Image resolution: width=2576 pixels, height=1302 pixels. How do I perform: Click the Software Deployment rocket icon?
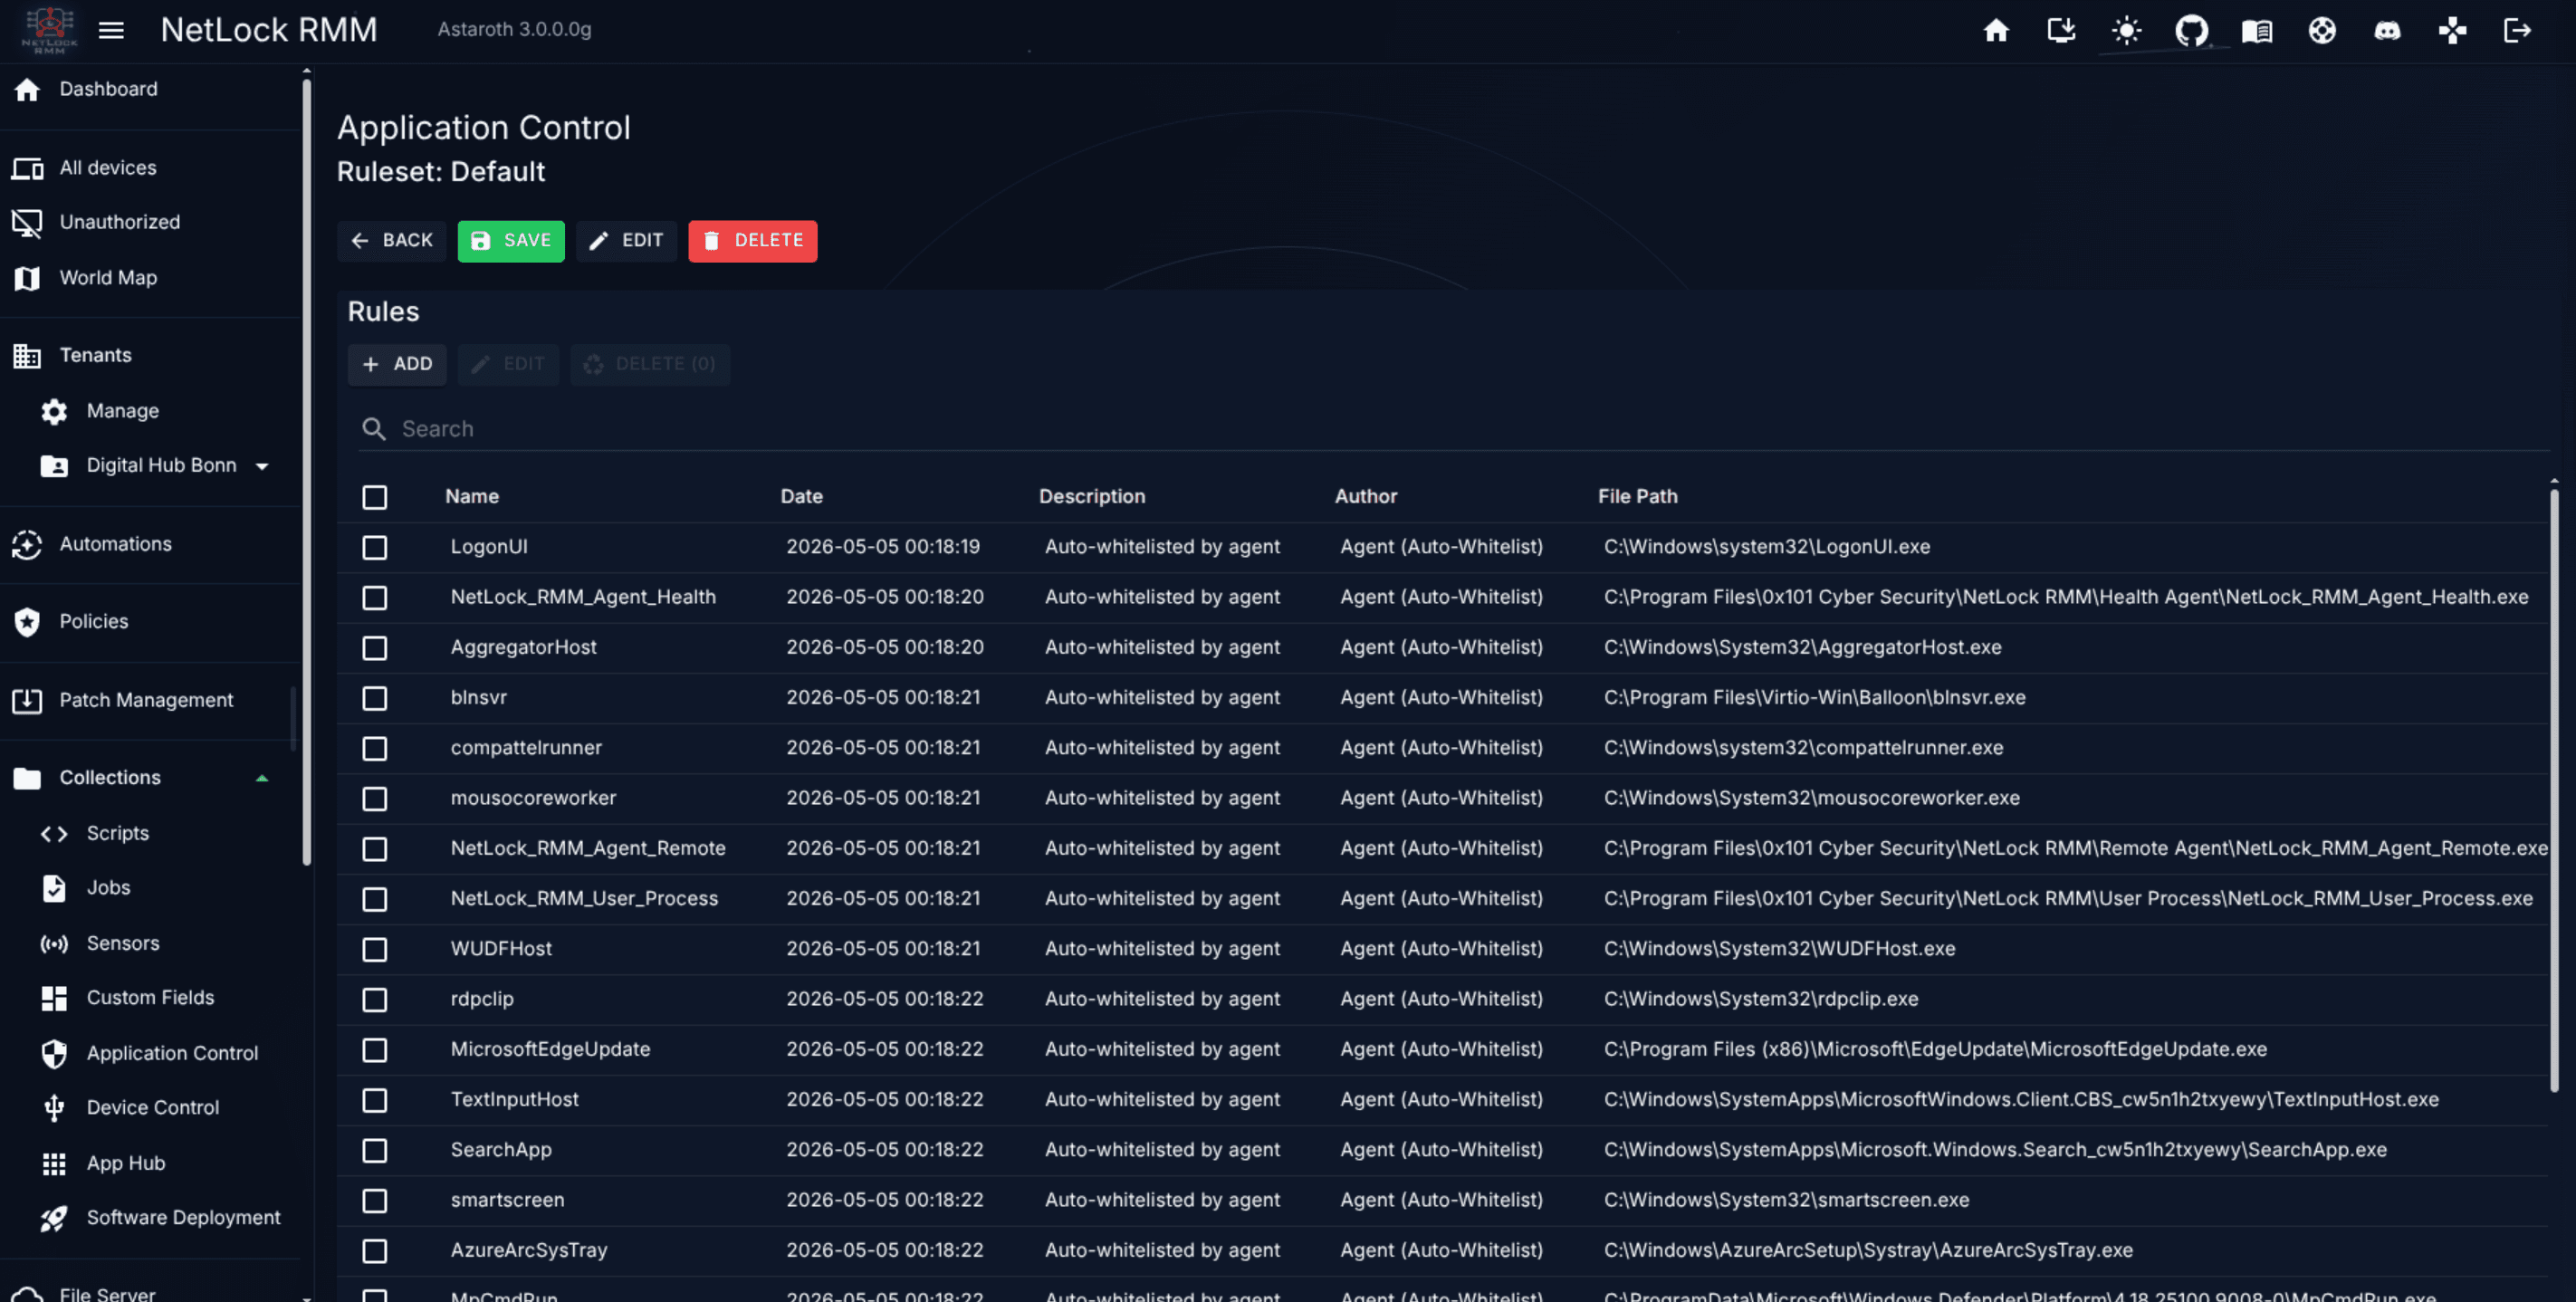pyautogui.click(x=54, y=1218)
